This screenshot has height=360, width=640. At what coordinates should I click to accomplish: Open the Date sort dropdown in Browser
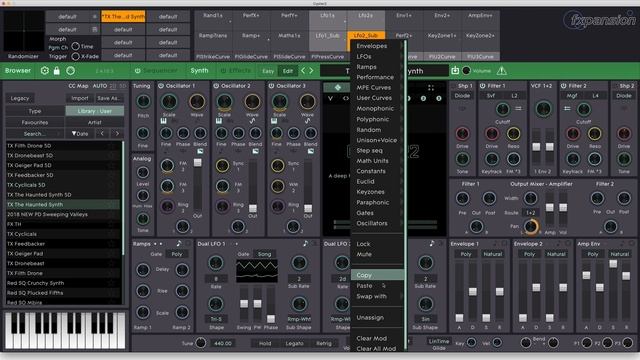click(x=79, y=133)
